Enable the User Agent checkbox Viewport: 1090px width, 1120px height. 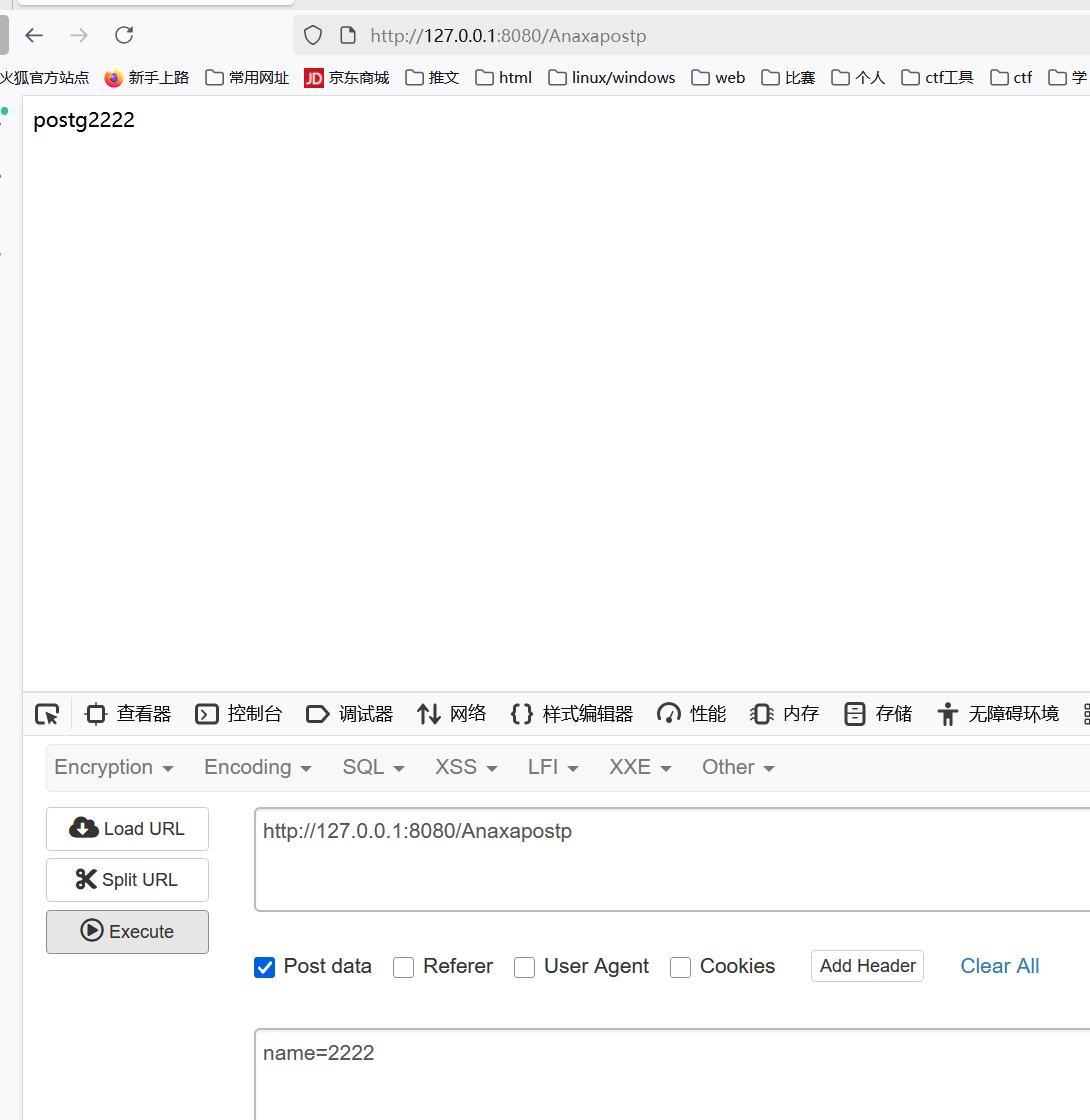click(524, 967)
